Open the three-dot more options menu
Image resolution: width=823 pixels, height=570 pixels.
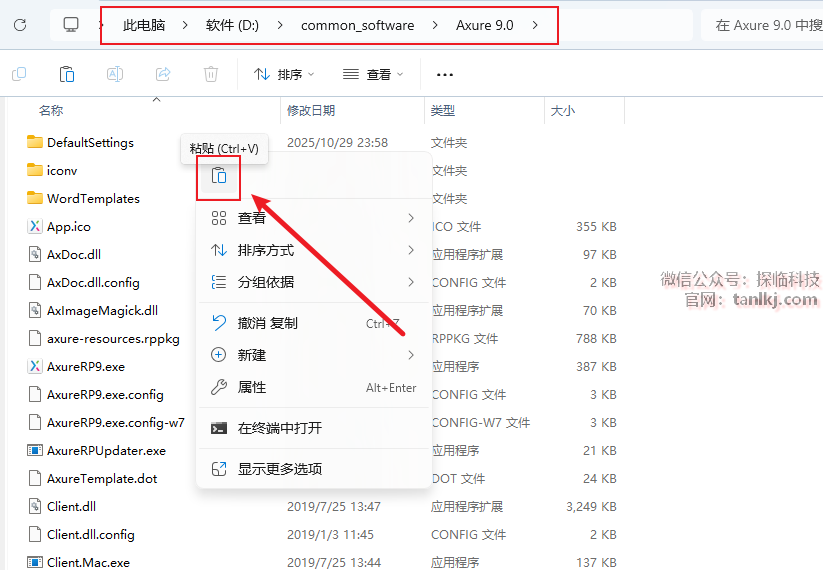pyautogui.click(x=445, y=74)
